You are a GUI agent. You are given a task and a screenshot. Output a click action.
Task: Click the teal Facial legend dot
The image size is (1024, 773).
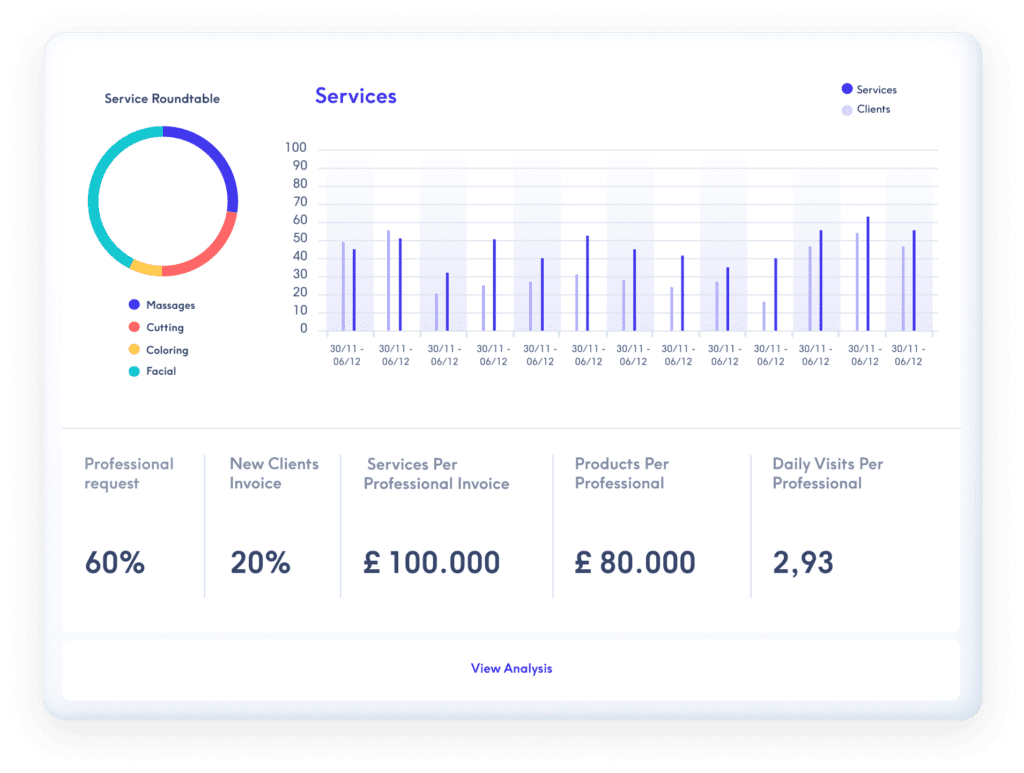coord(134,371)
